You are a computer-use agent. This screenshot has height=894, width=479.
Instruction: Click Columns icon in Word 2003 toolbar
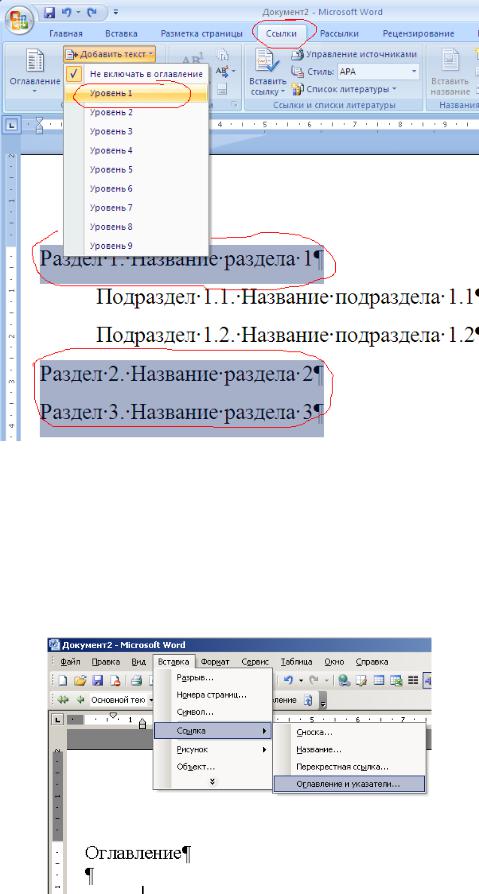point(413,680)
